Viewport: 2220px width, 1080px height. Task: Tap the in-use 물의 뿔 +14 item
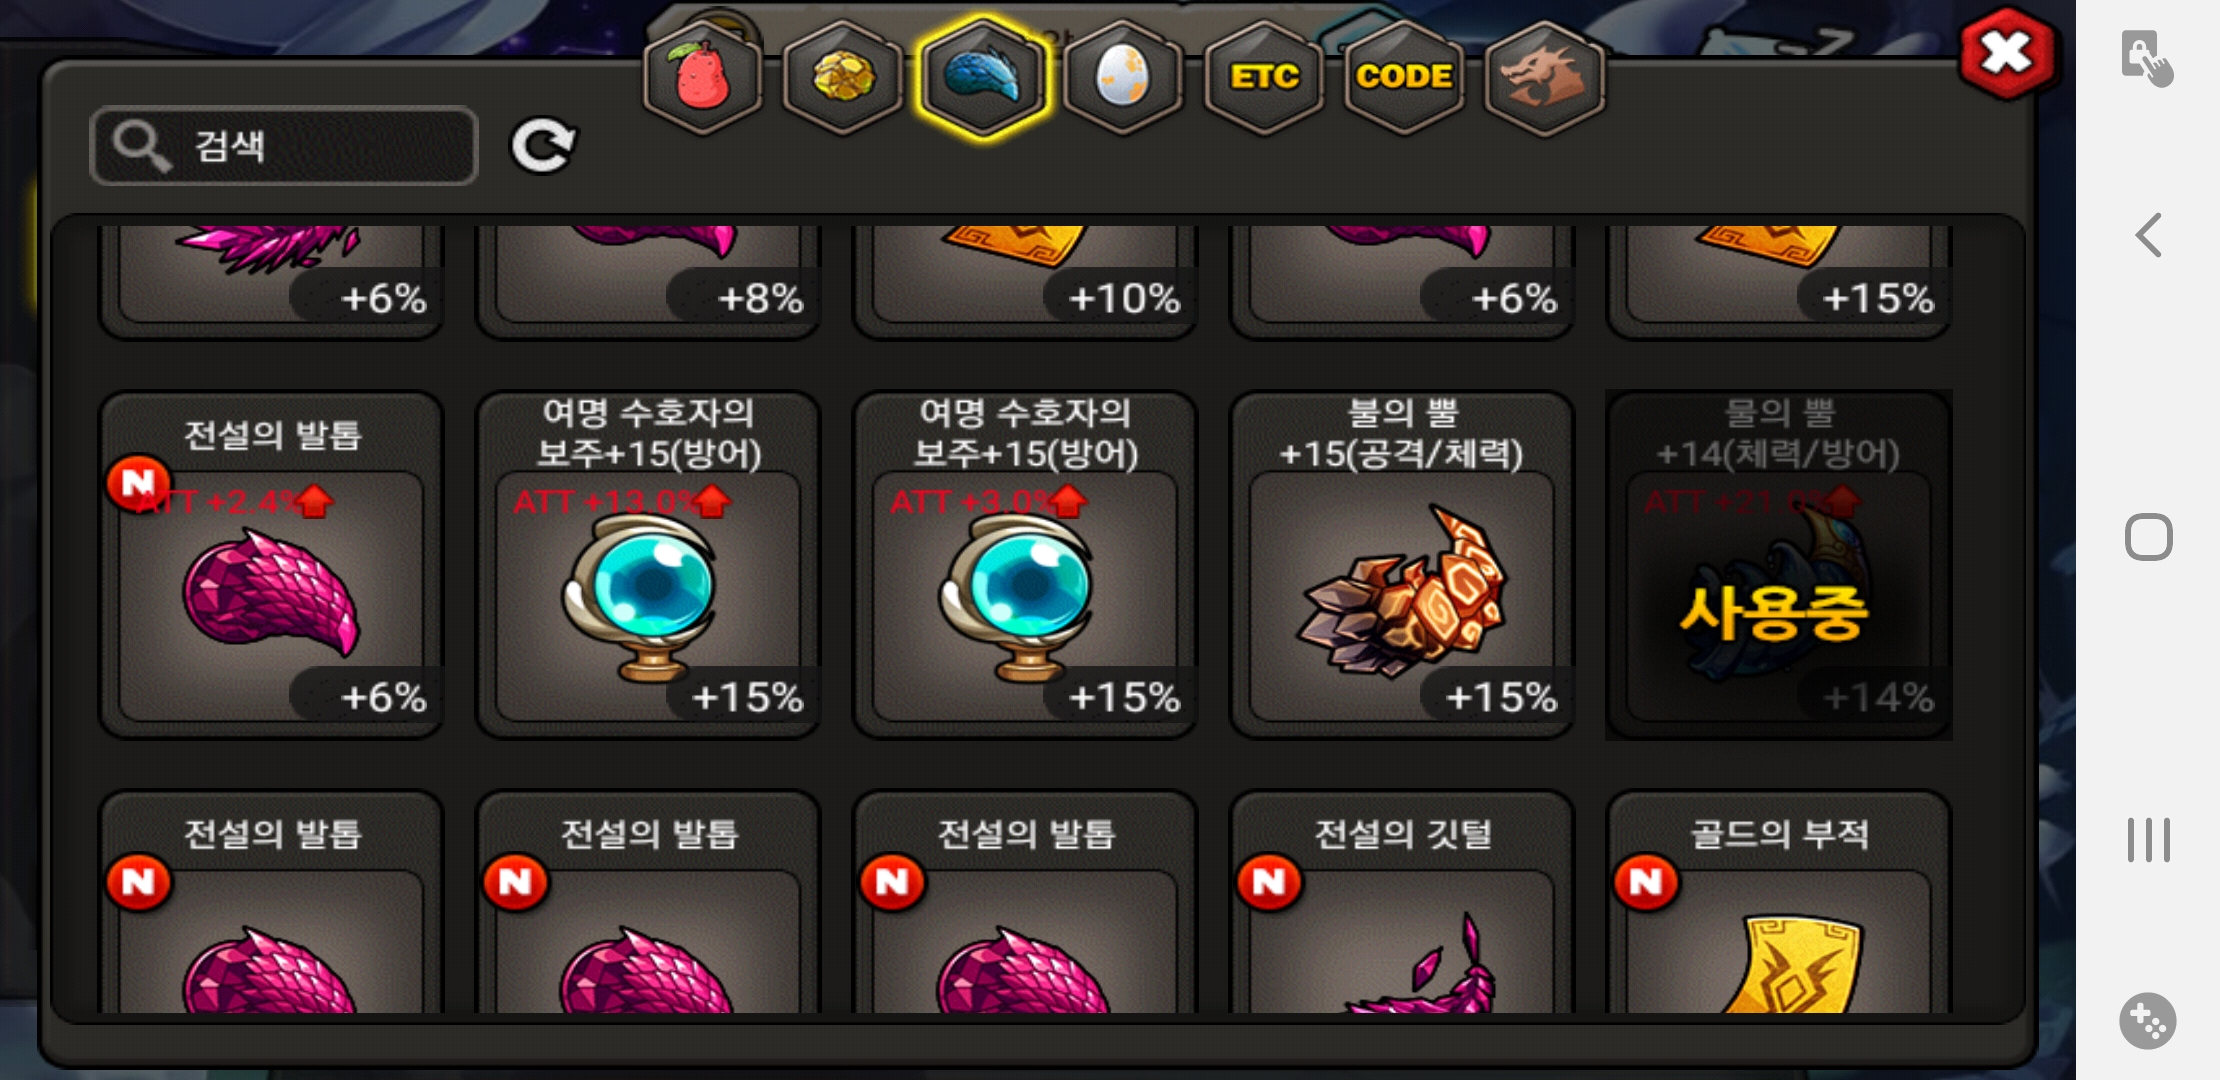[x=1779, y=565]
